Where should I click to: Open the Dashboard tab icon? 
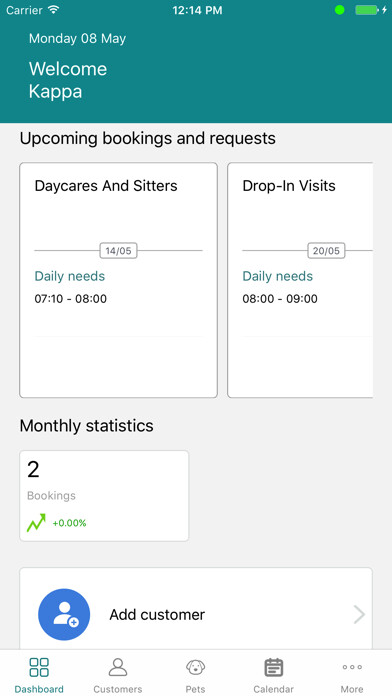tap(39, 667)
